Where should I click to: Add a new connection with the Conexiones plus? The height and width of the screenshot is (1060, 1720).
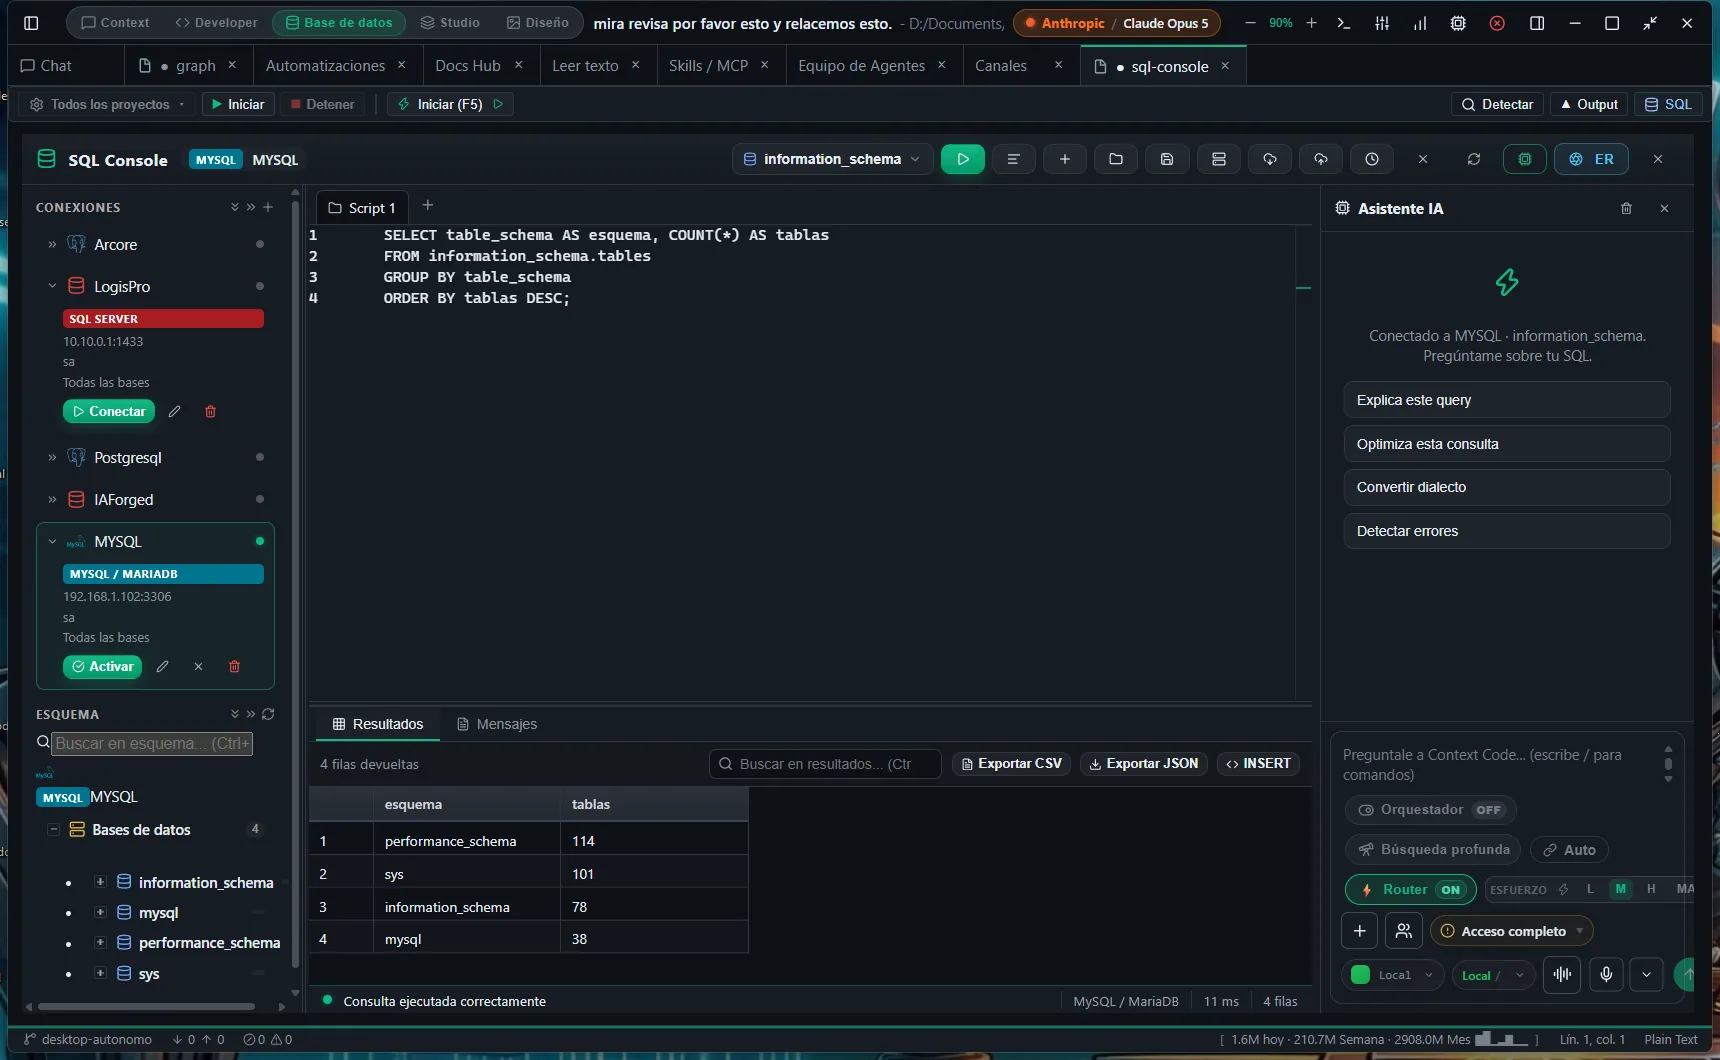(268, 207)
